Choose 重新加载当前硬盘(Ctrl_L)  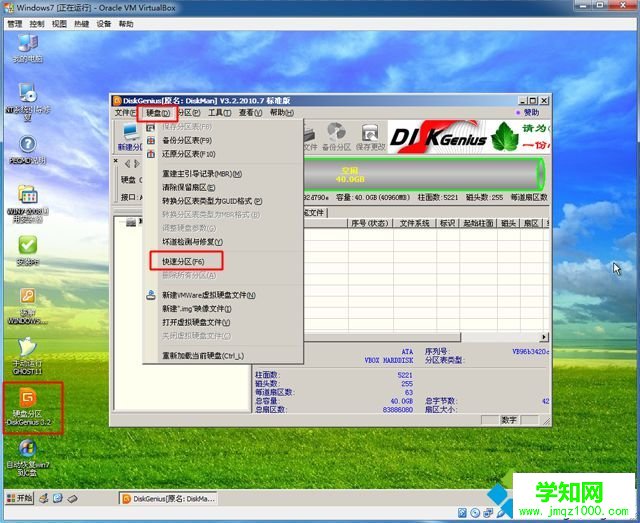pos(223,356)
